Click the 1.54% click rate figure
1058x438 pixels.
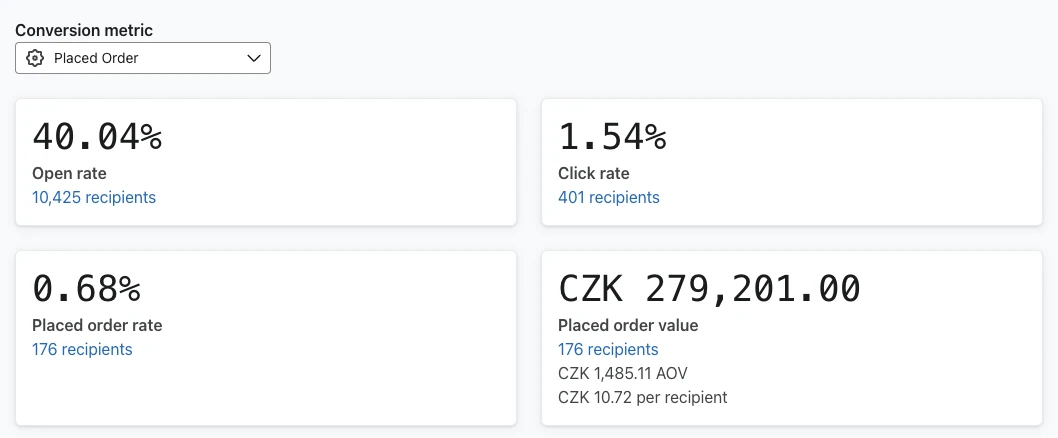tap(612, 136)
